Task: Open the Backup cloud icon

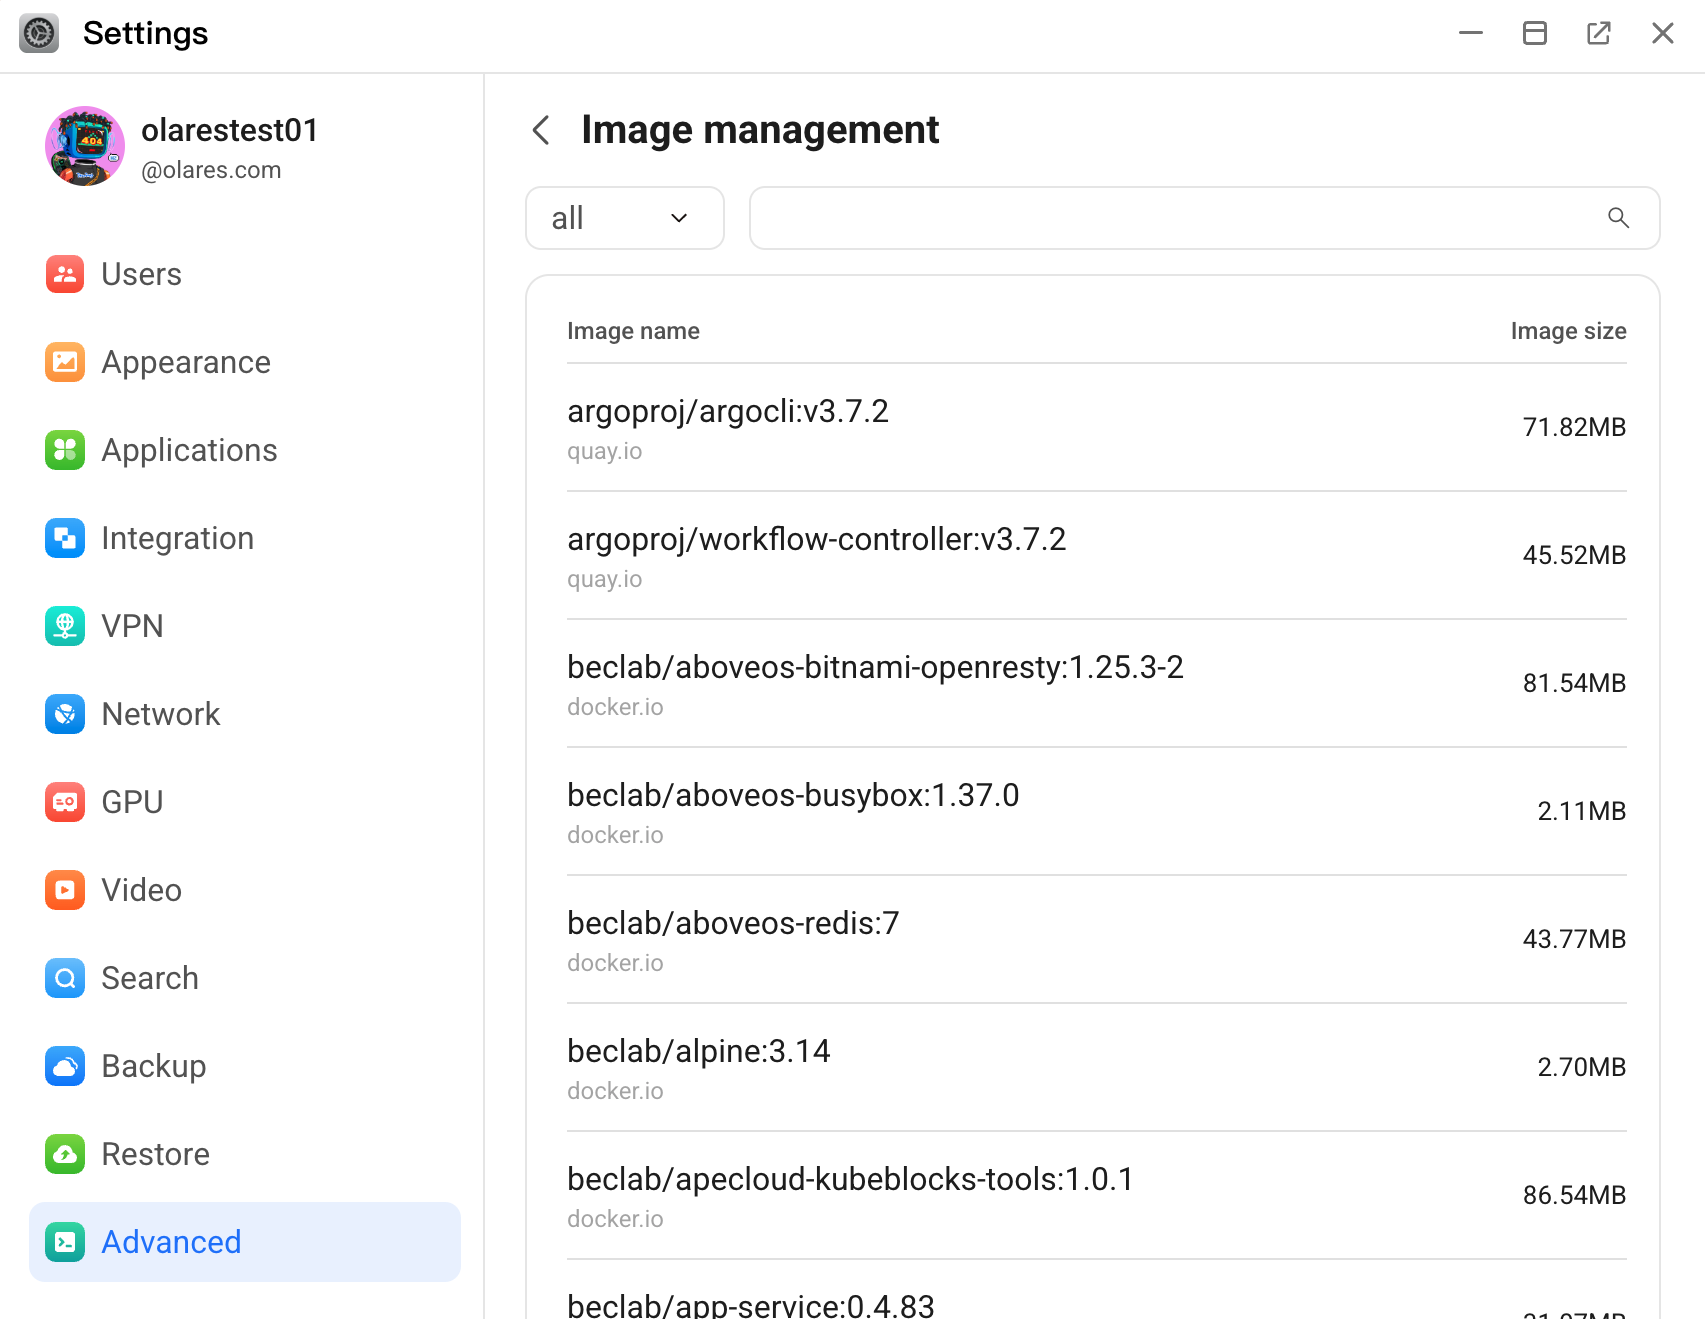Action: pos(64,1066)
